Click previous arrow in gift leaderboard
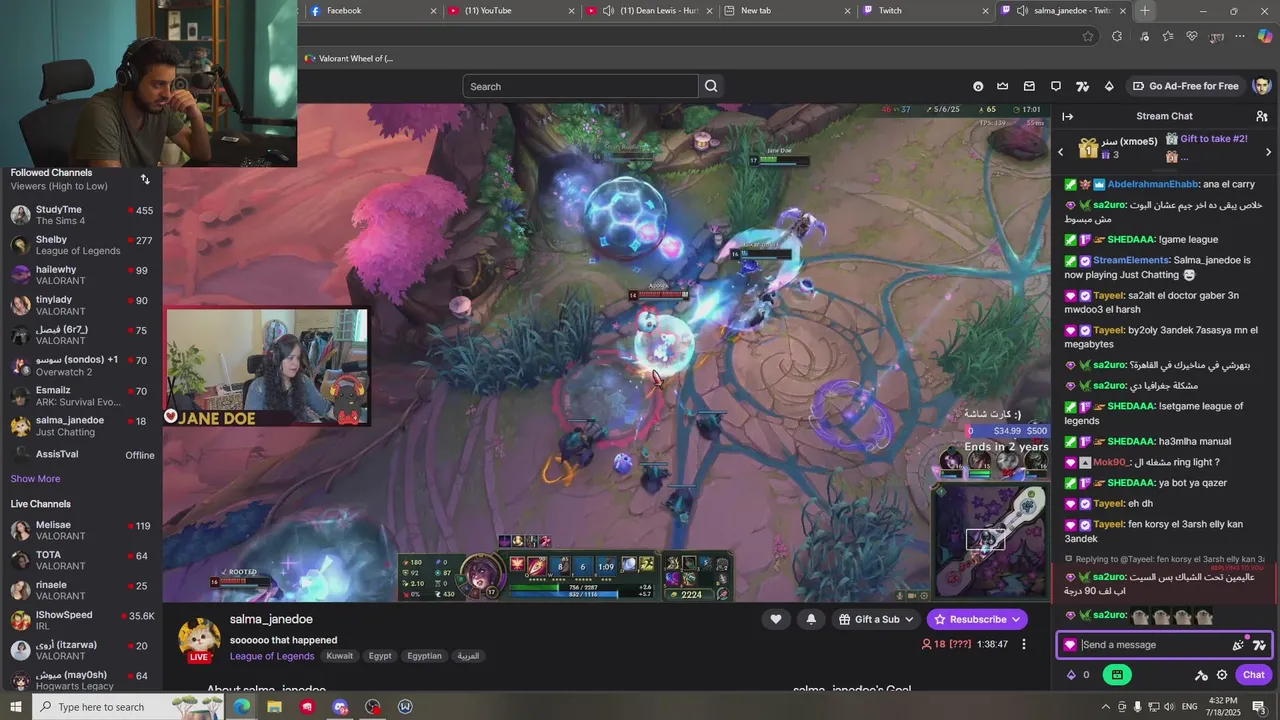The image size is (1280, 720). coord(1061,152)
